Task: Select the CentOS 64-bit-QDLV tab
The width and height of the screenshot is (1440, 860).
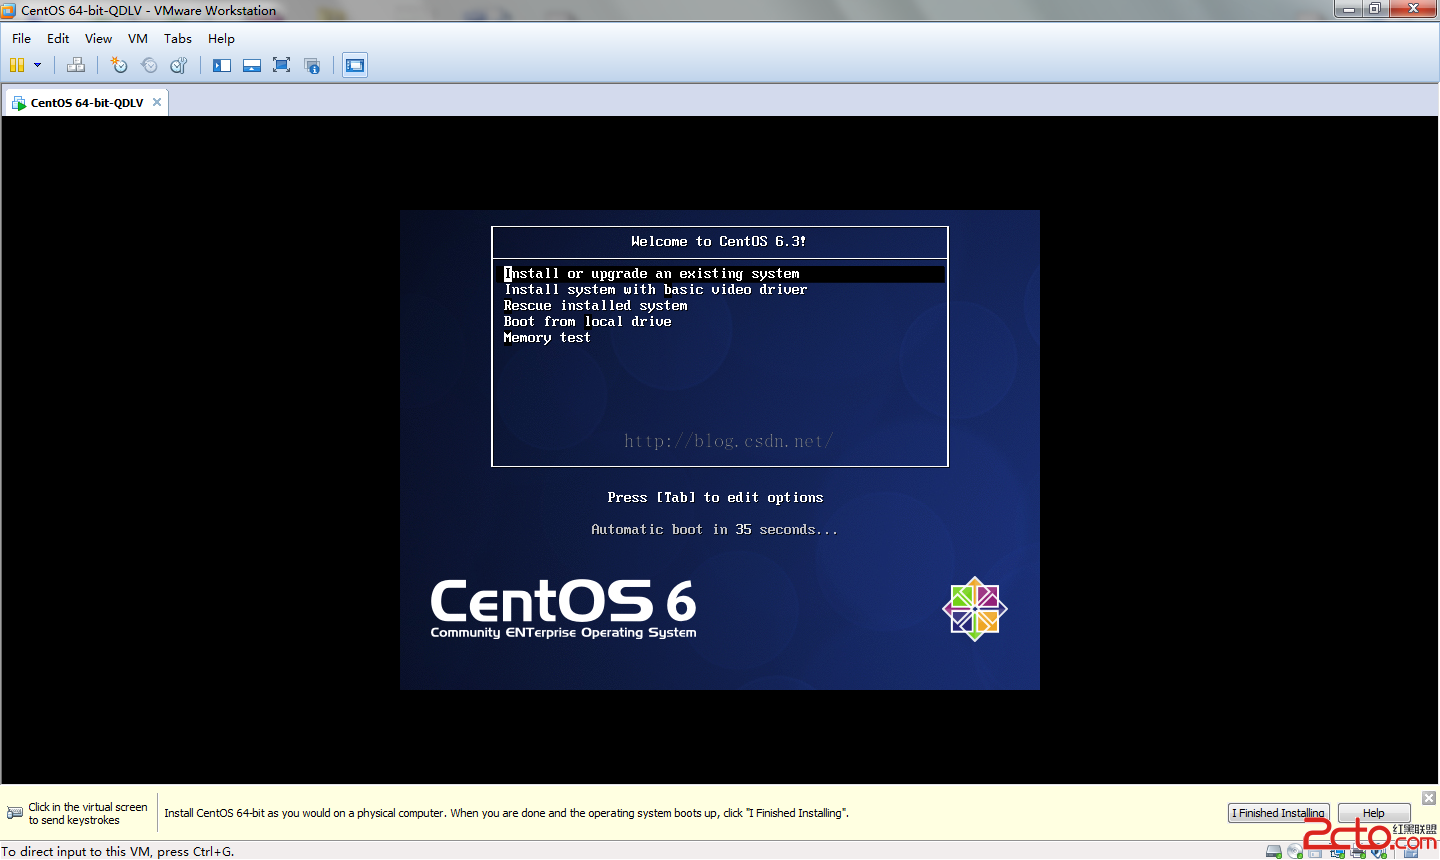Action: [x=87, y=102]
